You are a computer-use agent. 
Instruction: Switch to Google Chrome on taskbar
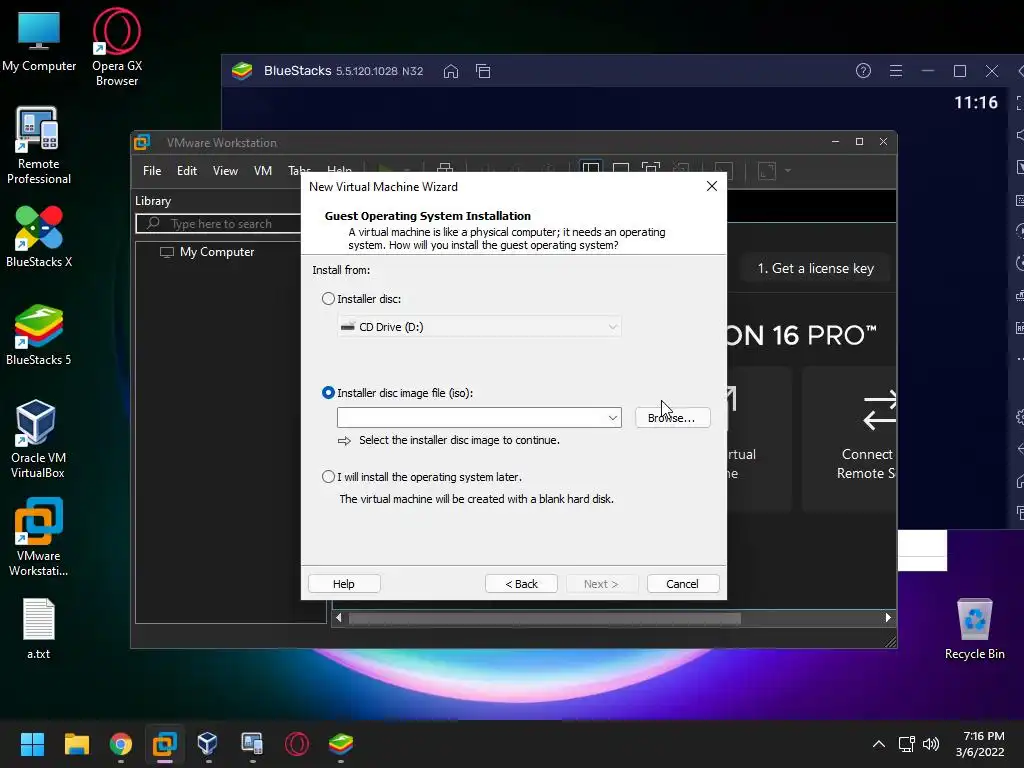tap(121, 744)
